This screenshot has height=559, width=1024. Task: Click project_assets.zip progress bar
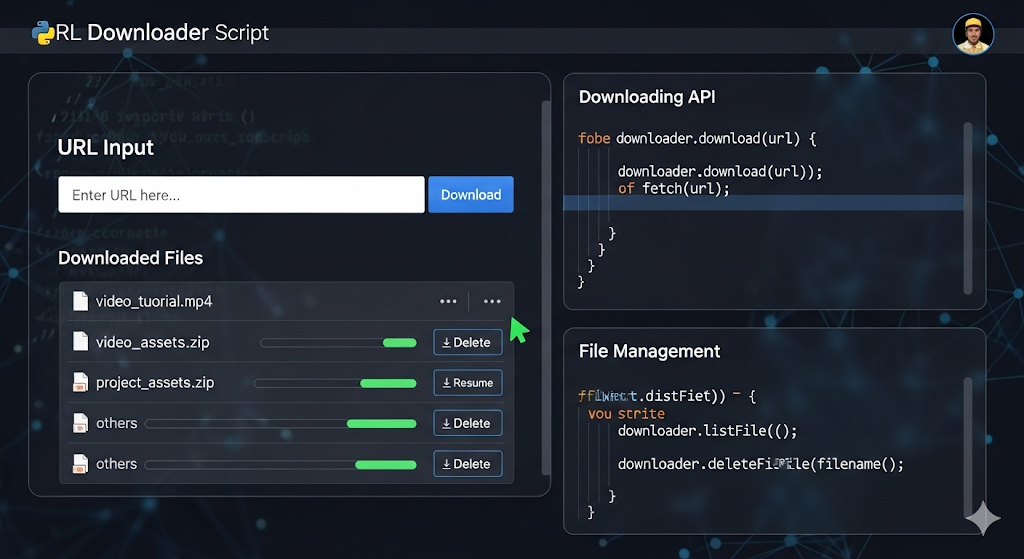(x=335, y=383)
